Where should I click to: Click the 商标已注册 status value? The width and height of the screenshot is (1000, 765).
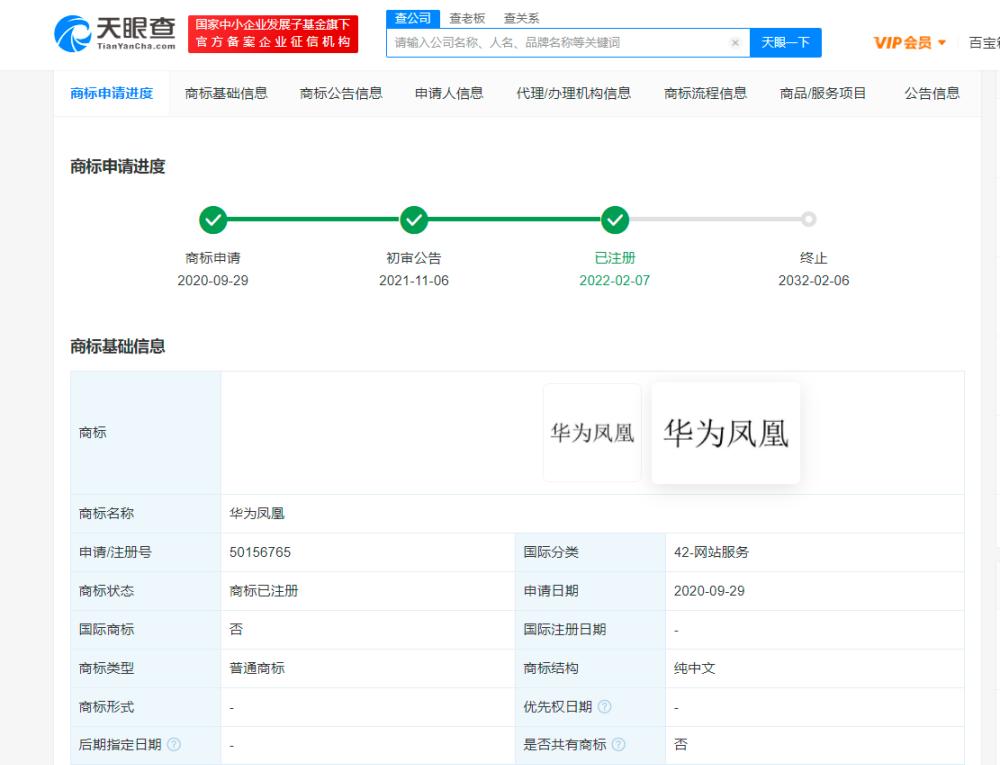coord(264,591)
